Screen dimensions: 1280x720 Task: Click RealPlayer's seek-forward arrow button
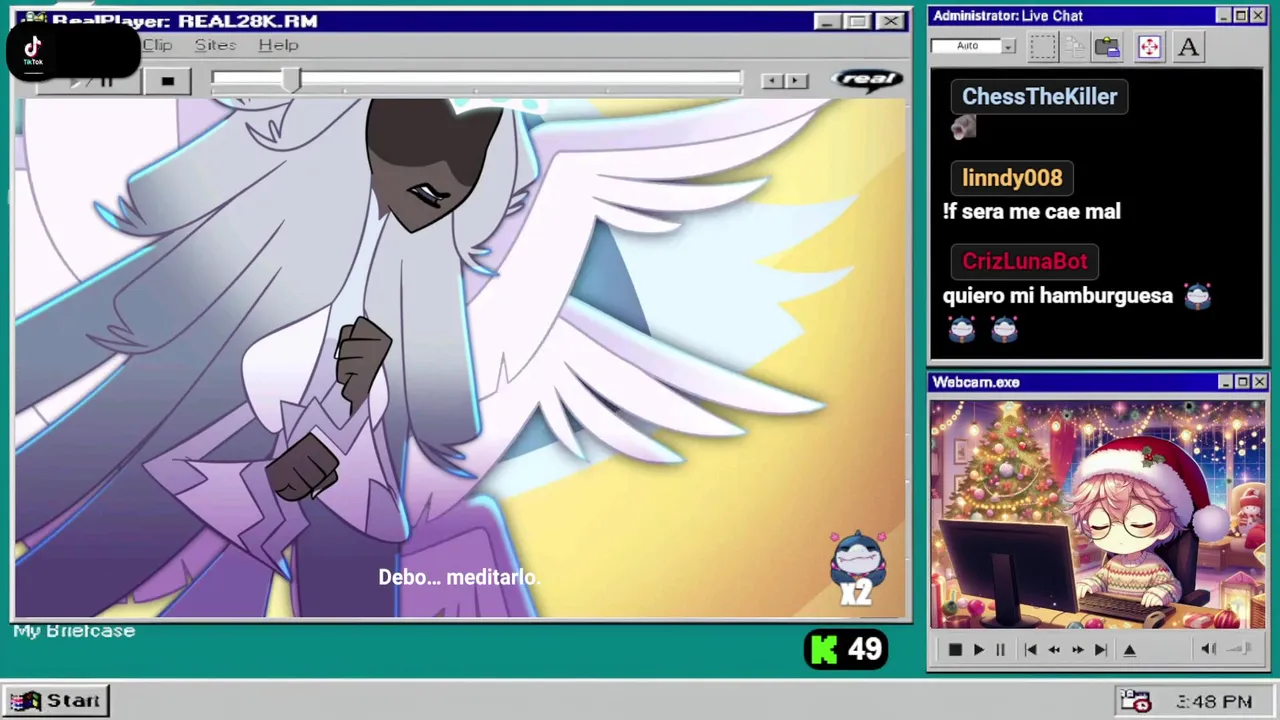coord(796,81)
